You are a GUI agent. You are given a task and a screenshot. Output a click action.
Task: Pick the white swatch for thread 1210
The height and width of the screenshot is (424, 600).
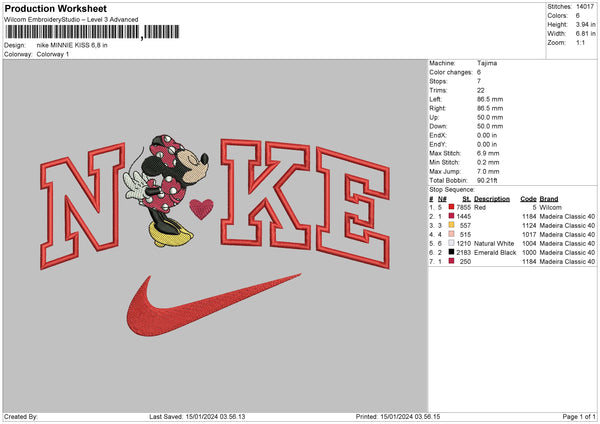tap(452, 243)
